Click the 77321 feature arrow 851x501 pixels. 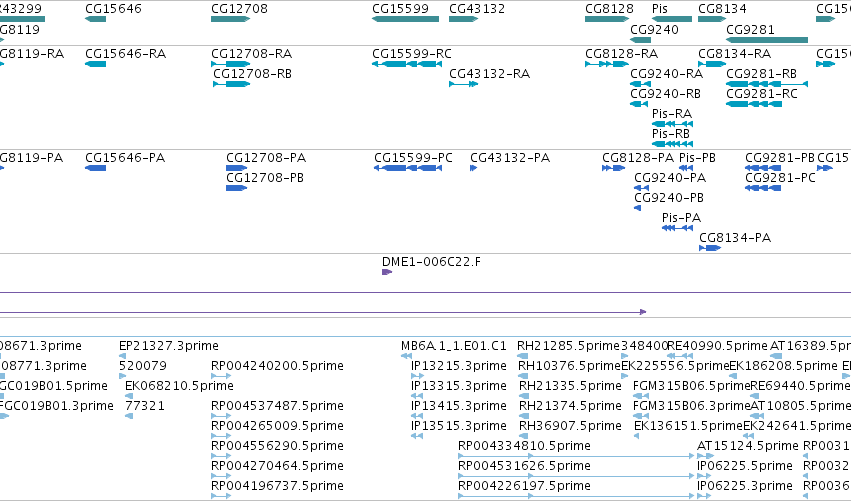point(129,416)
